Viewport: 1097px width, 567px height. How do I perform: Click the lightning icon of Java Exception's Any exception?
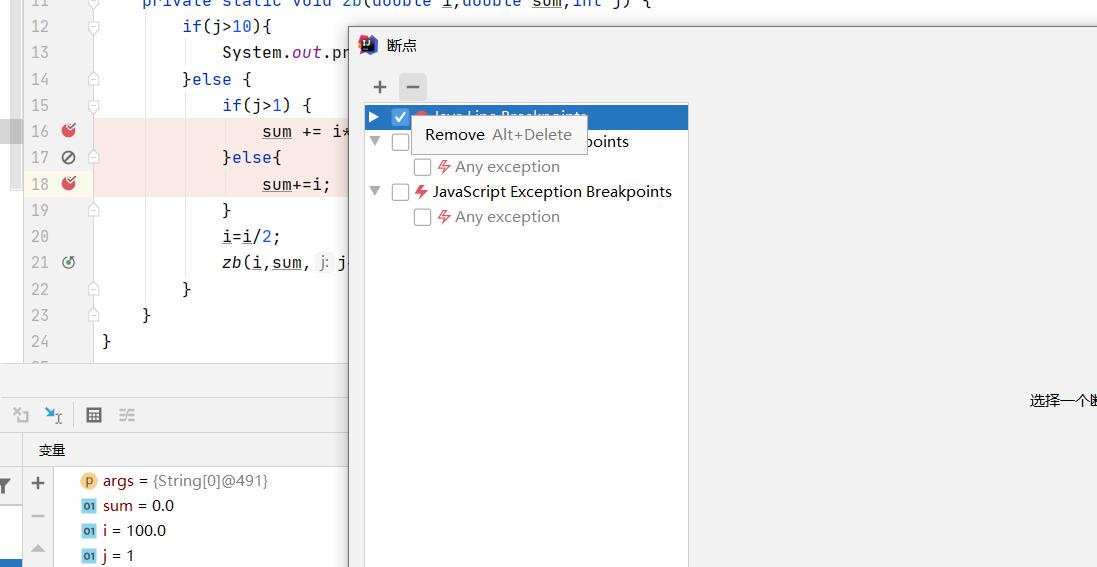click(444, 167)
